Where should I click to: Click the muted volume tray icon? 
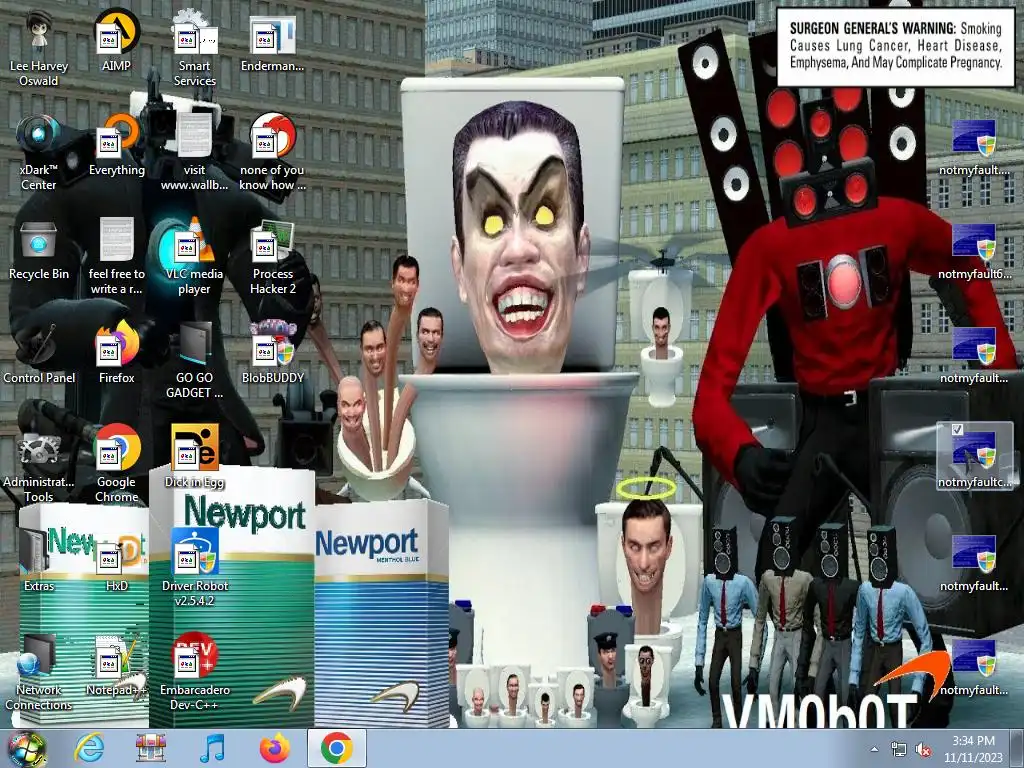[923, 750]
